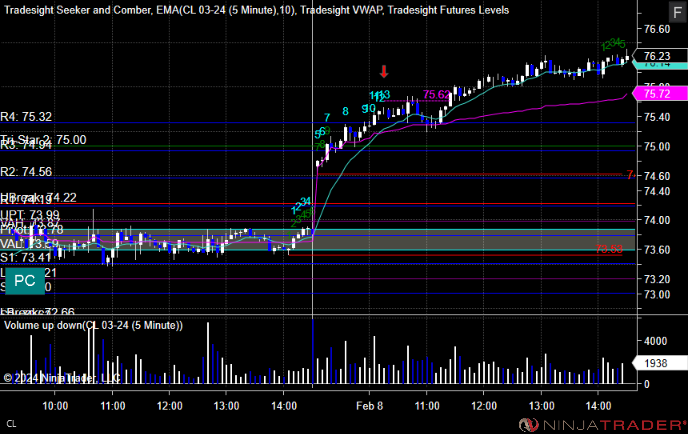The image size is (688, 434).
Task: Click the magenta 75.62 price label
Action: point(437,94)
